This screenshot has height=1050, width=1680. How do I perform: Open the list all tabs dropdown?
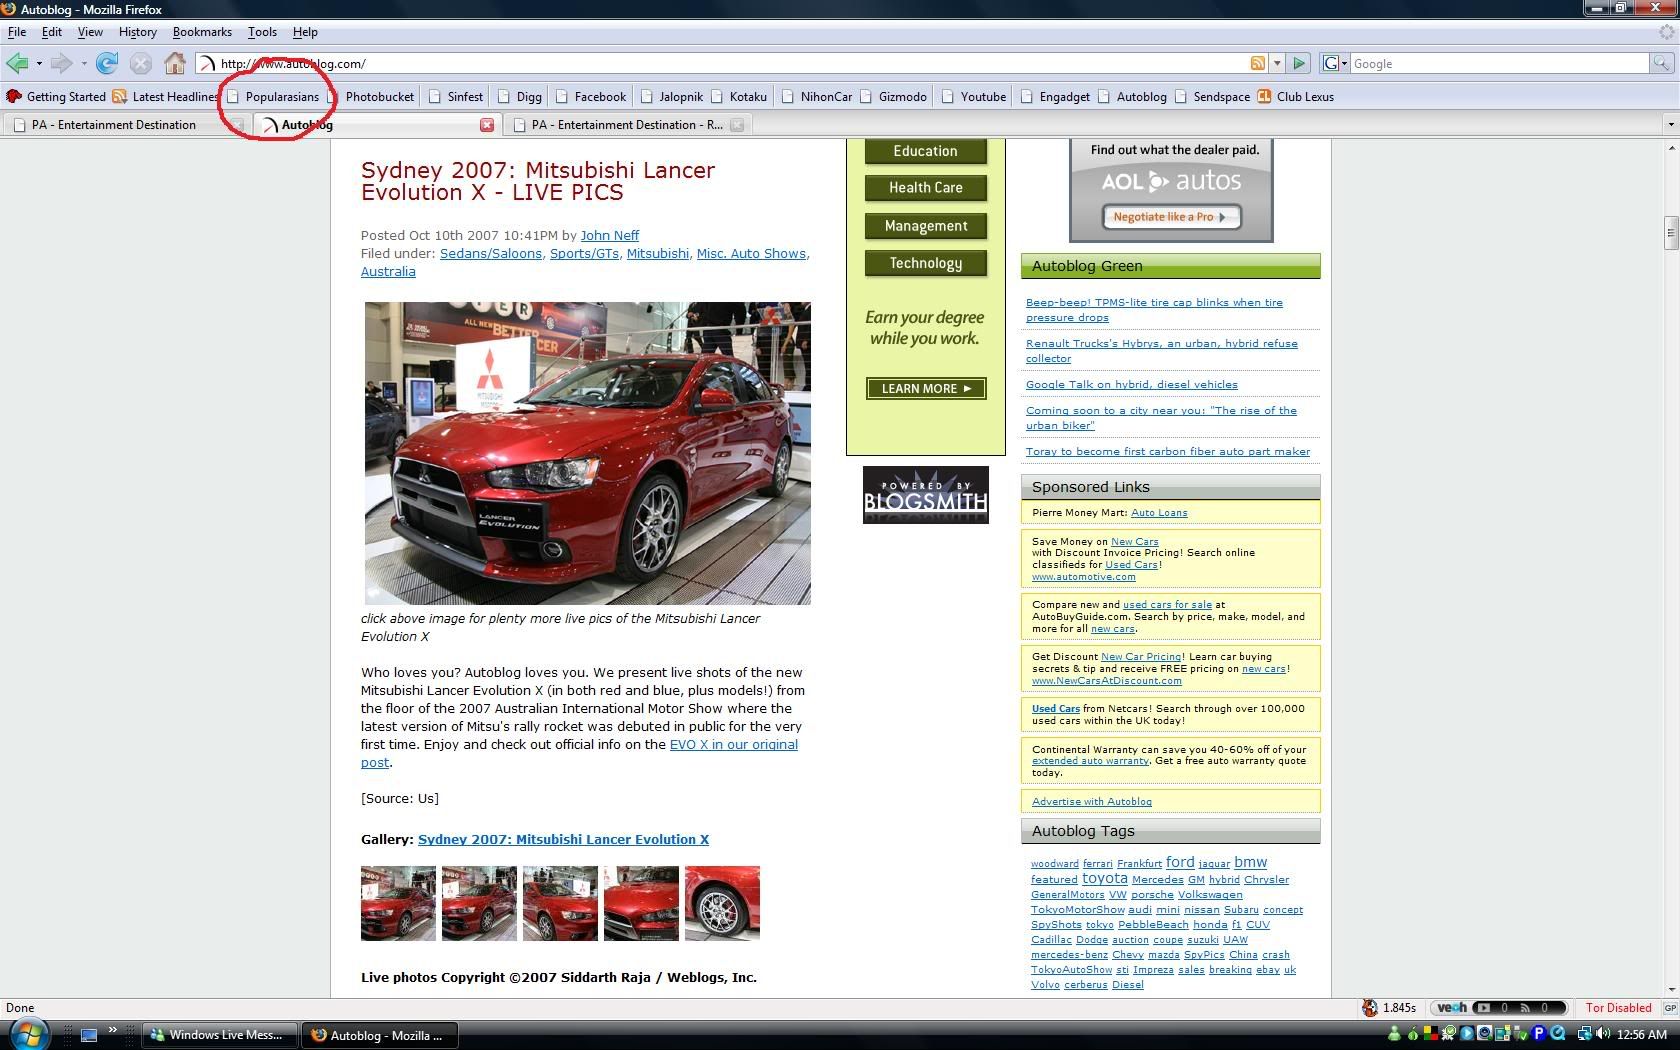pos(1670,125)
